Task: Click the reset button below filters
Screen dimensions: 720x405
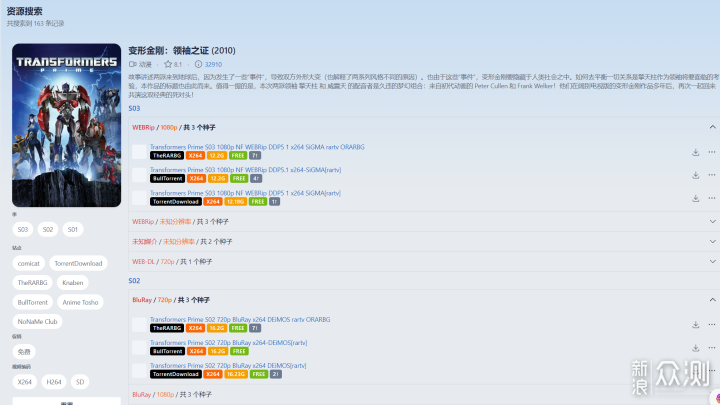Action: click(67, 401)
